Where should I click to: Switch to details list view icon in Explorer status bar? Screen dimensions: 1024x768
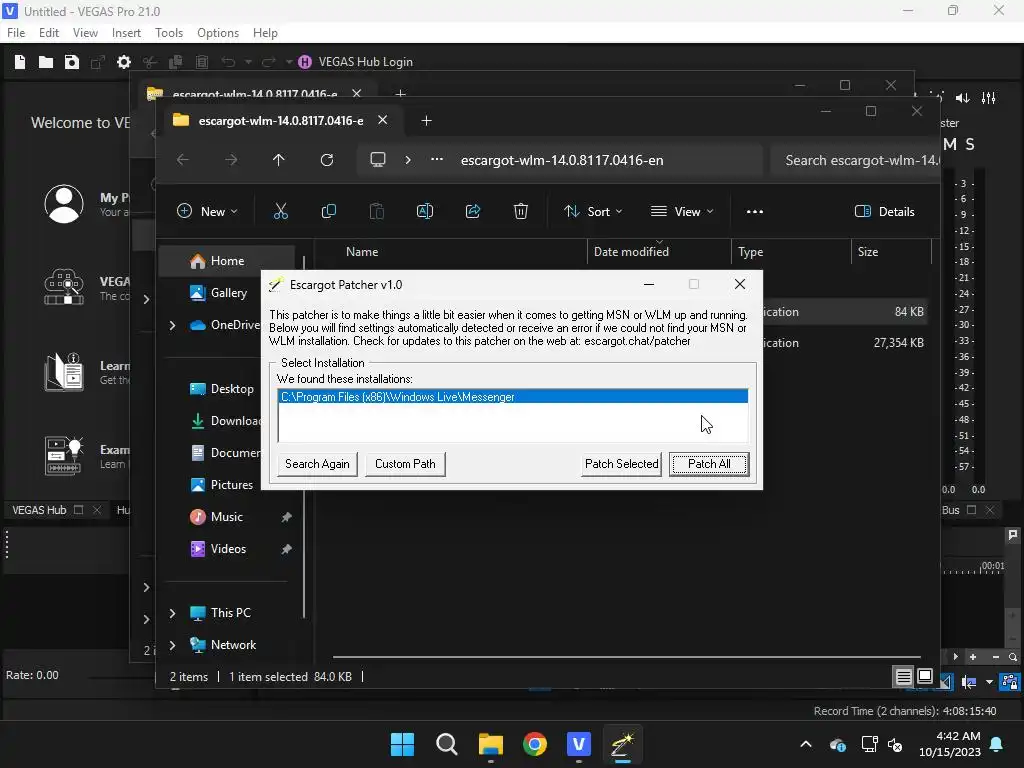[904, 677]
